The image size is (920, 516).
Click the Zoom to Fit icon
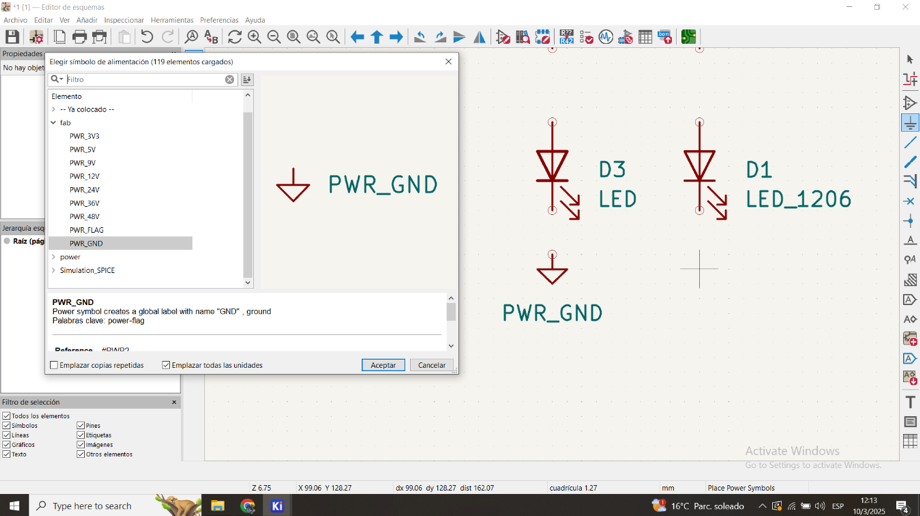point(293,37)
